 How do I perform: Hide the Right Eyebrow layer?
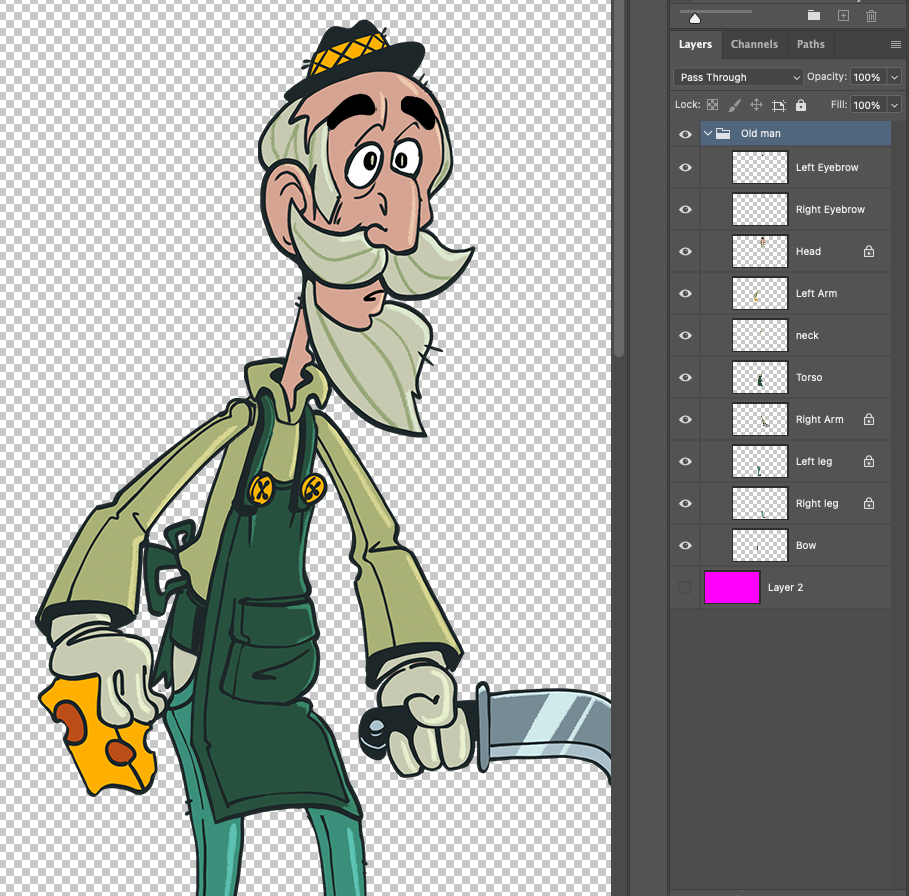(685, 209)
